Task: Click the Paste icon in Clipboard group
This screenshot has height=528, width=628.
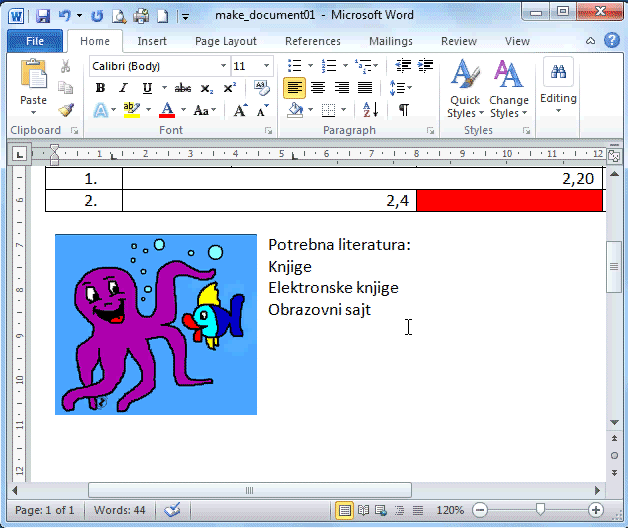Action: click(x=33, y=82)
